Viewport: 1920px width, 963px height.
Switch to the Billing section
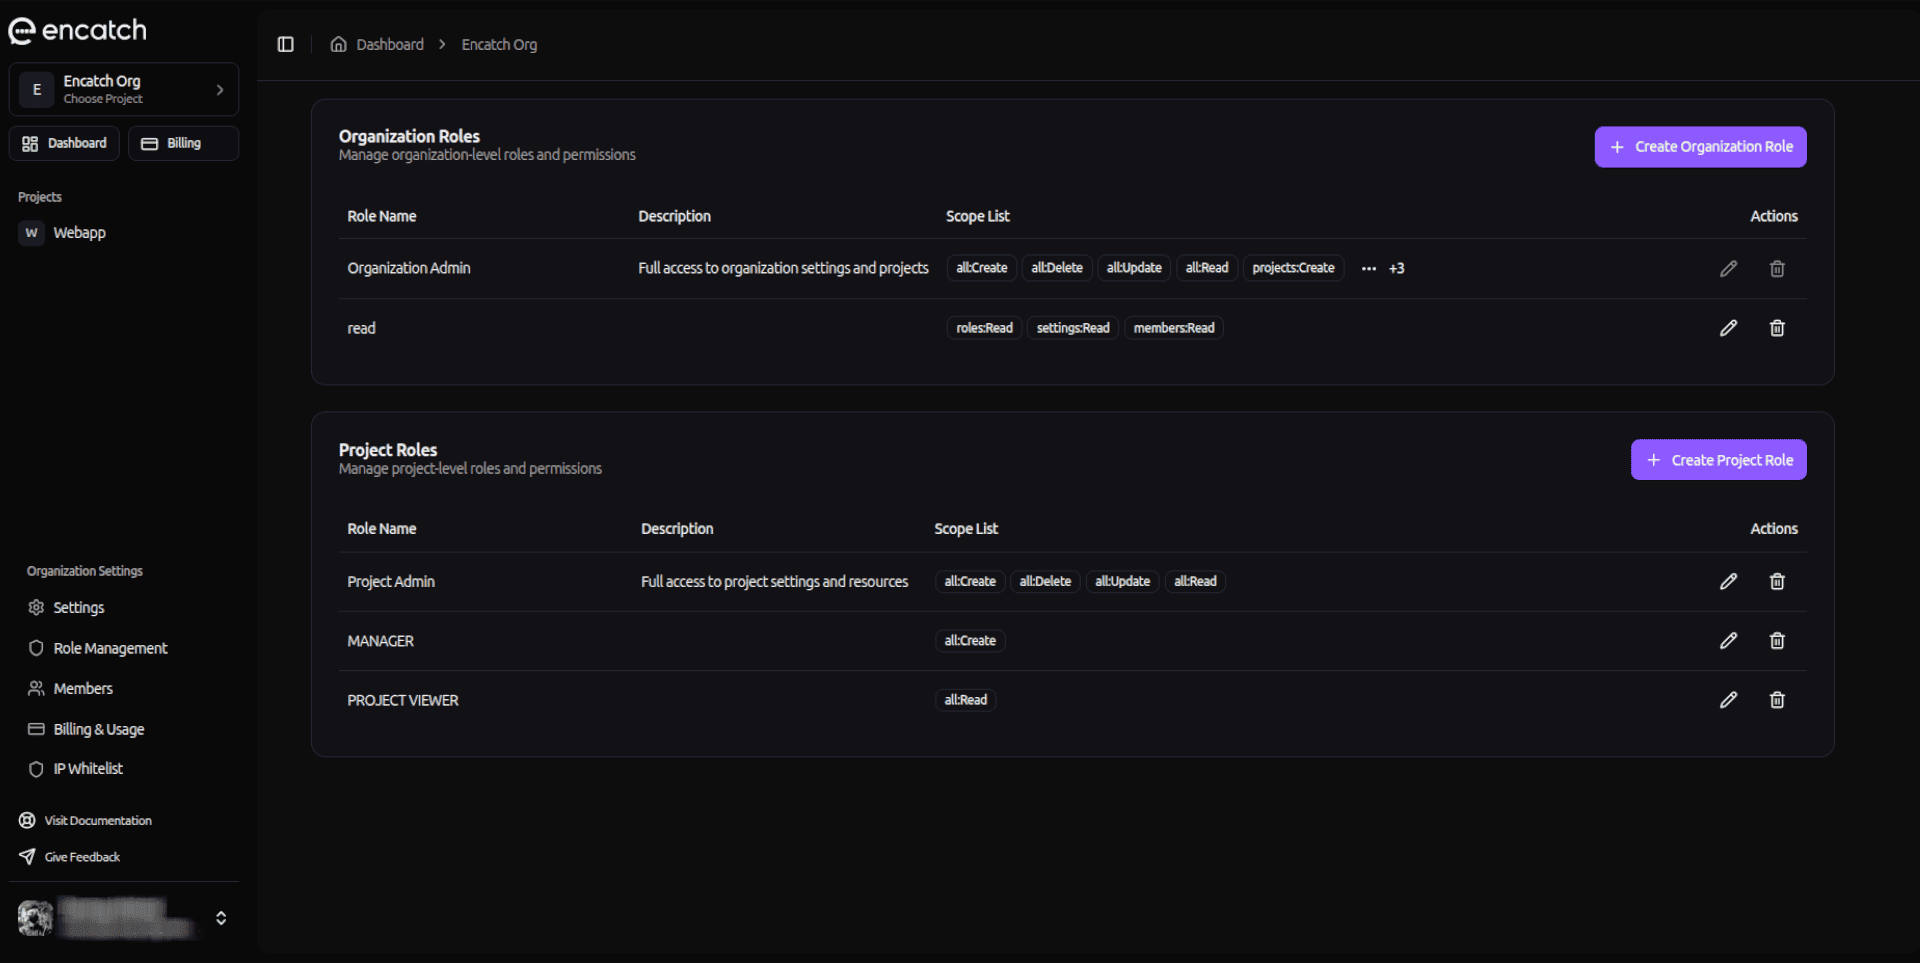coord(183,143)
